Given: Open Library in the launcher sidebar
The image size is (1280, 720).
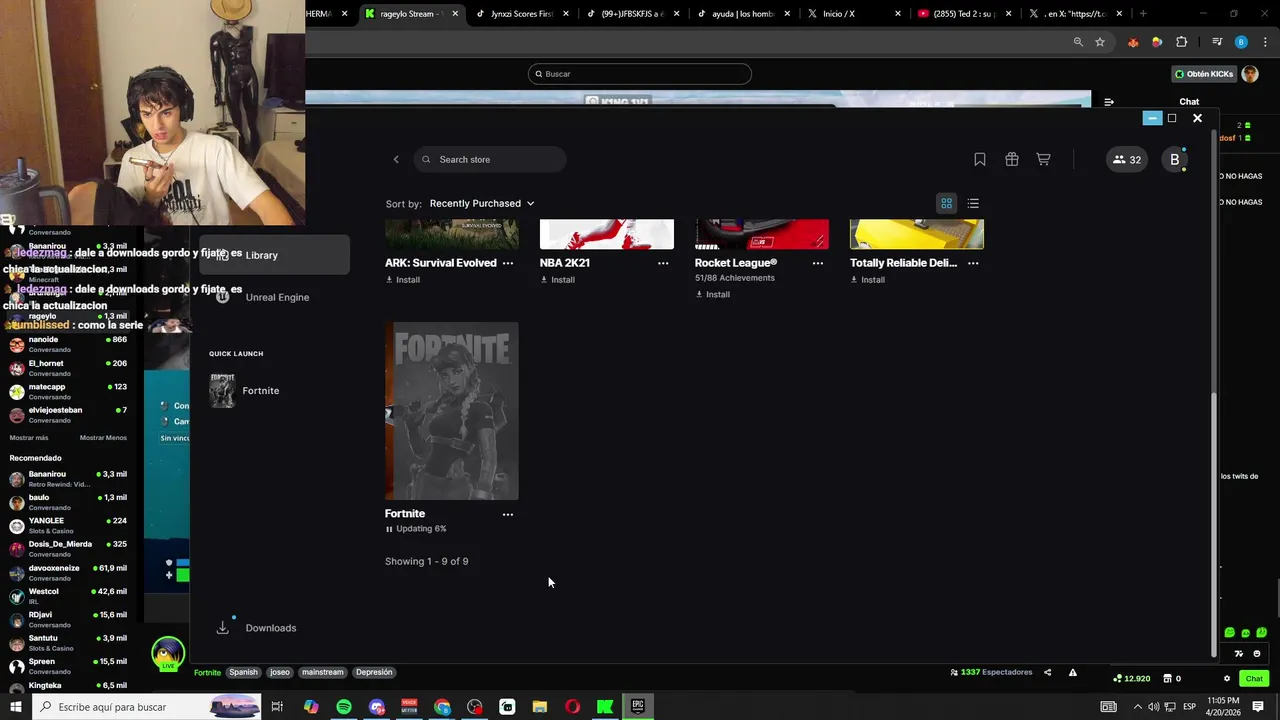Looking at the screenshot, I should 275,255.
